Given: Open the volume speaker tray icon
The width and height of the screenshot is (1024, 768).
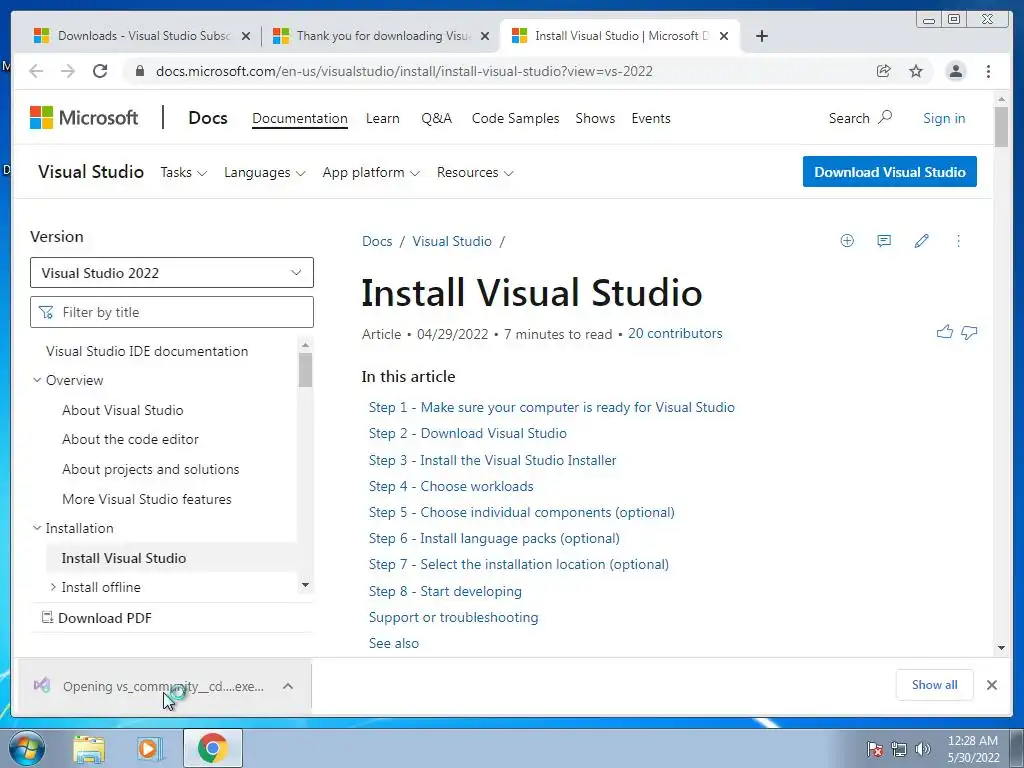Looking at the screenshot, I should (x=923, y=749).
